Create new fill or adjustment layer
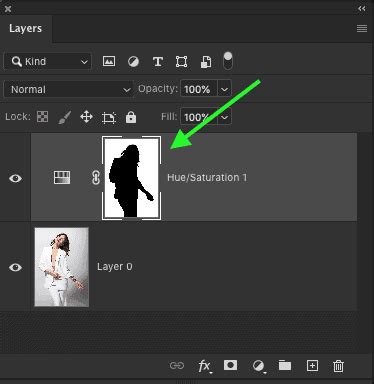This screenshot has height=384, width=374. coord(259,366)
